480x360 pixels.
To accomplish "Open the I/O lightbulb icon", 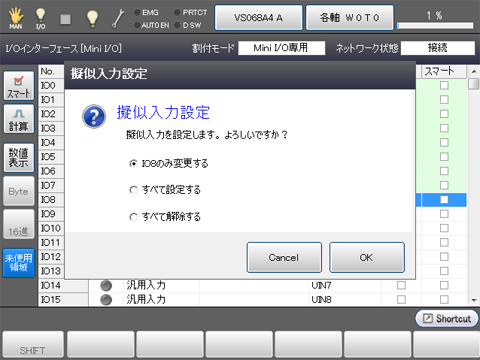I will [40, 18].
